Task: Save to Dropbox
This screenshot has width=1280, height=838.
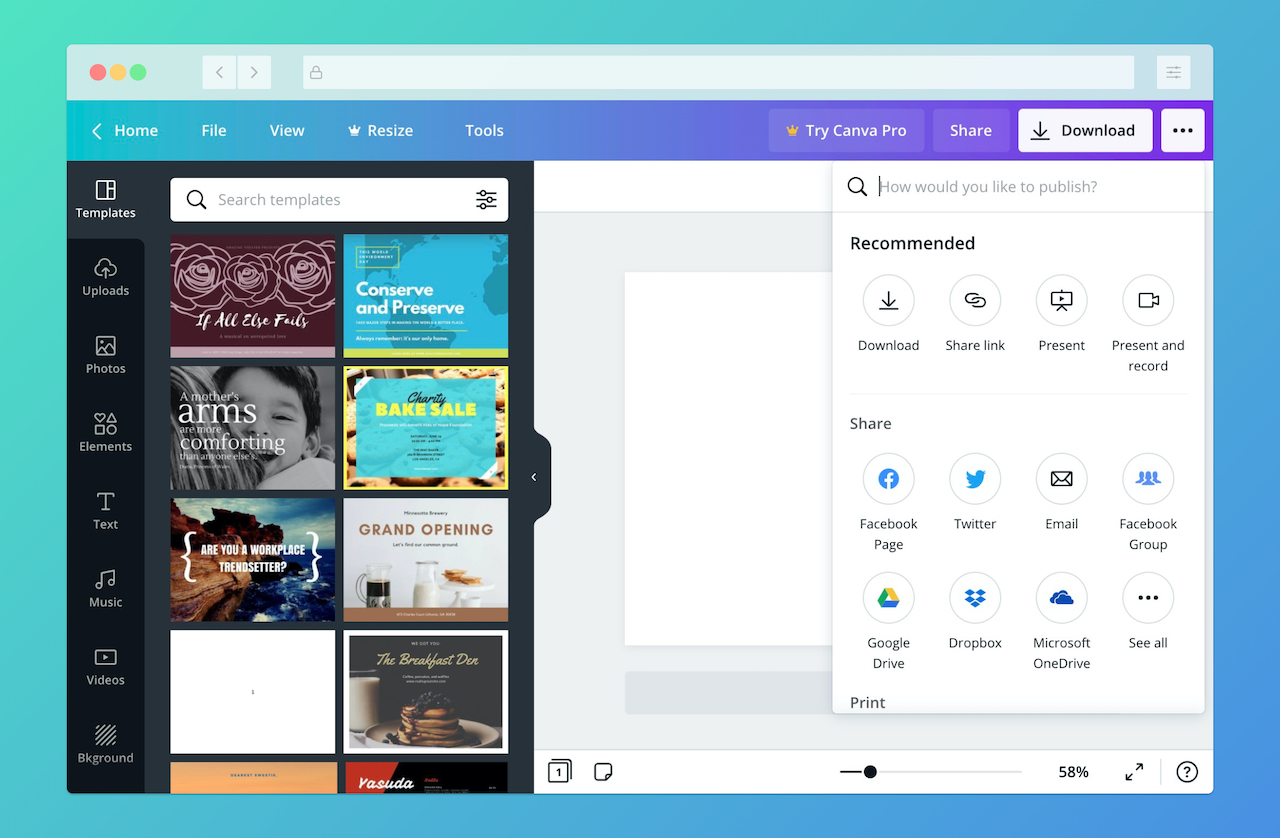Action: coord(975,598)
